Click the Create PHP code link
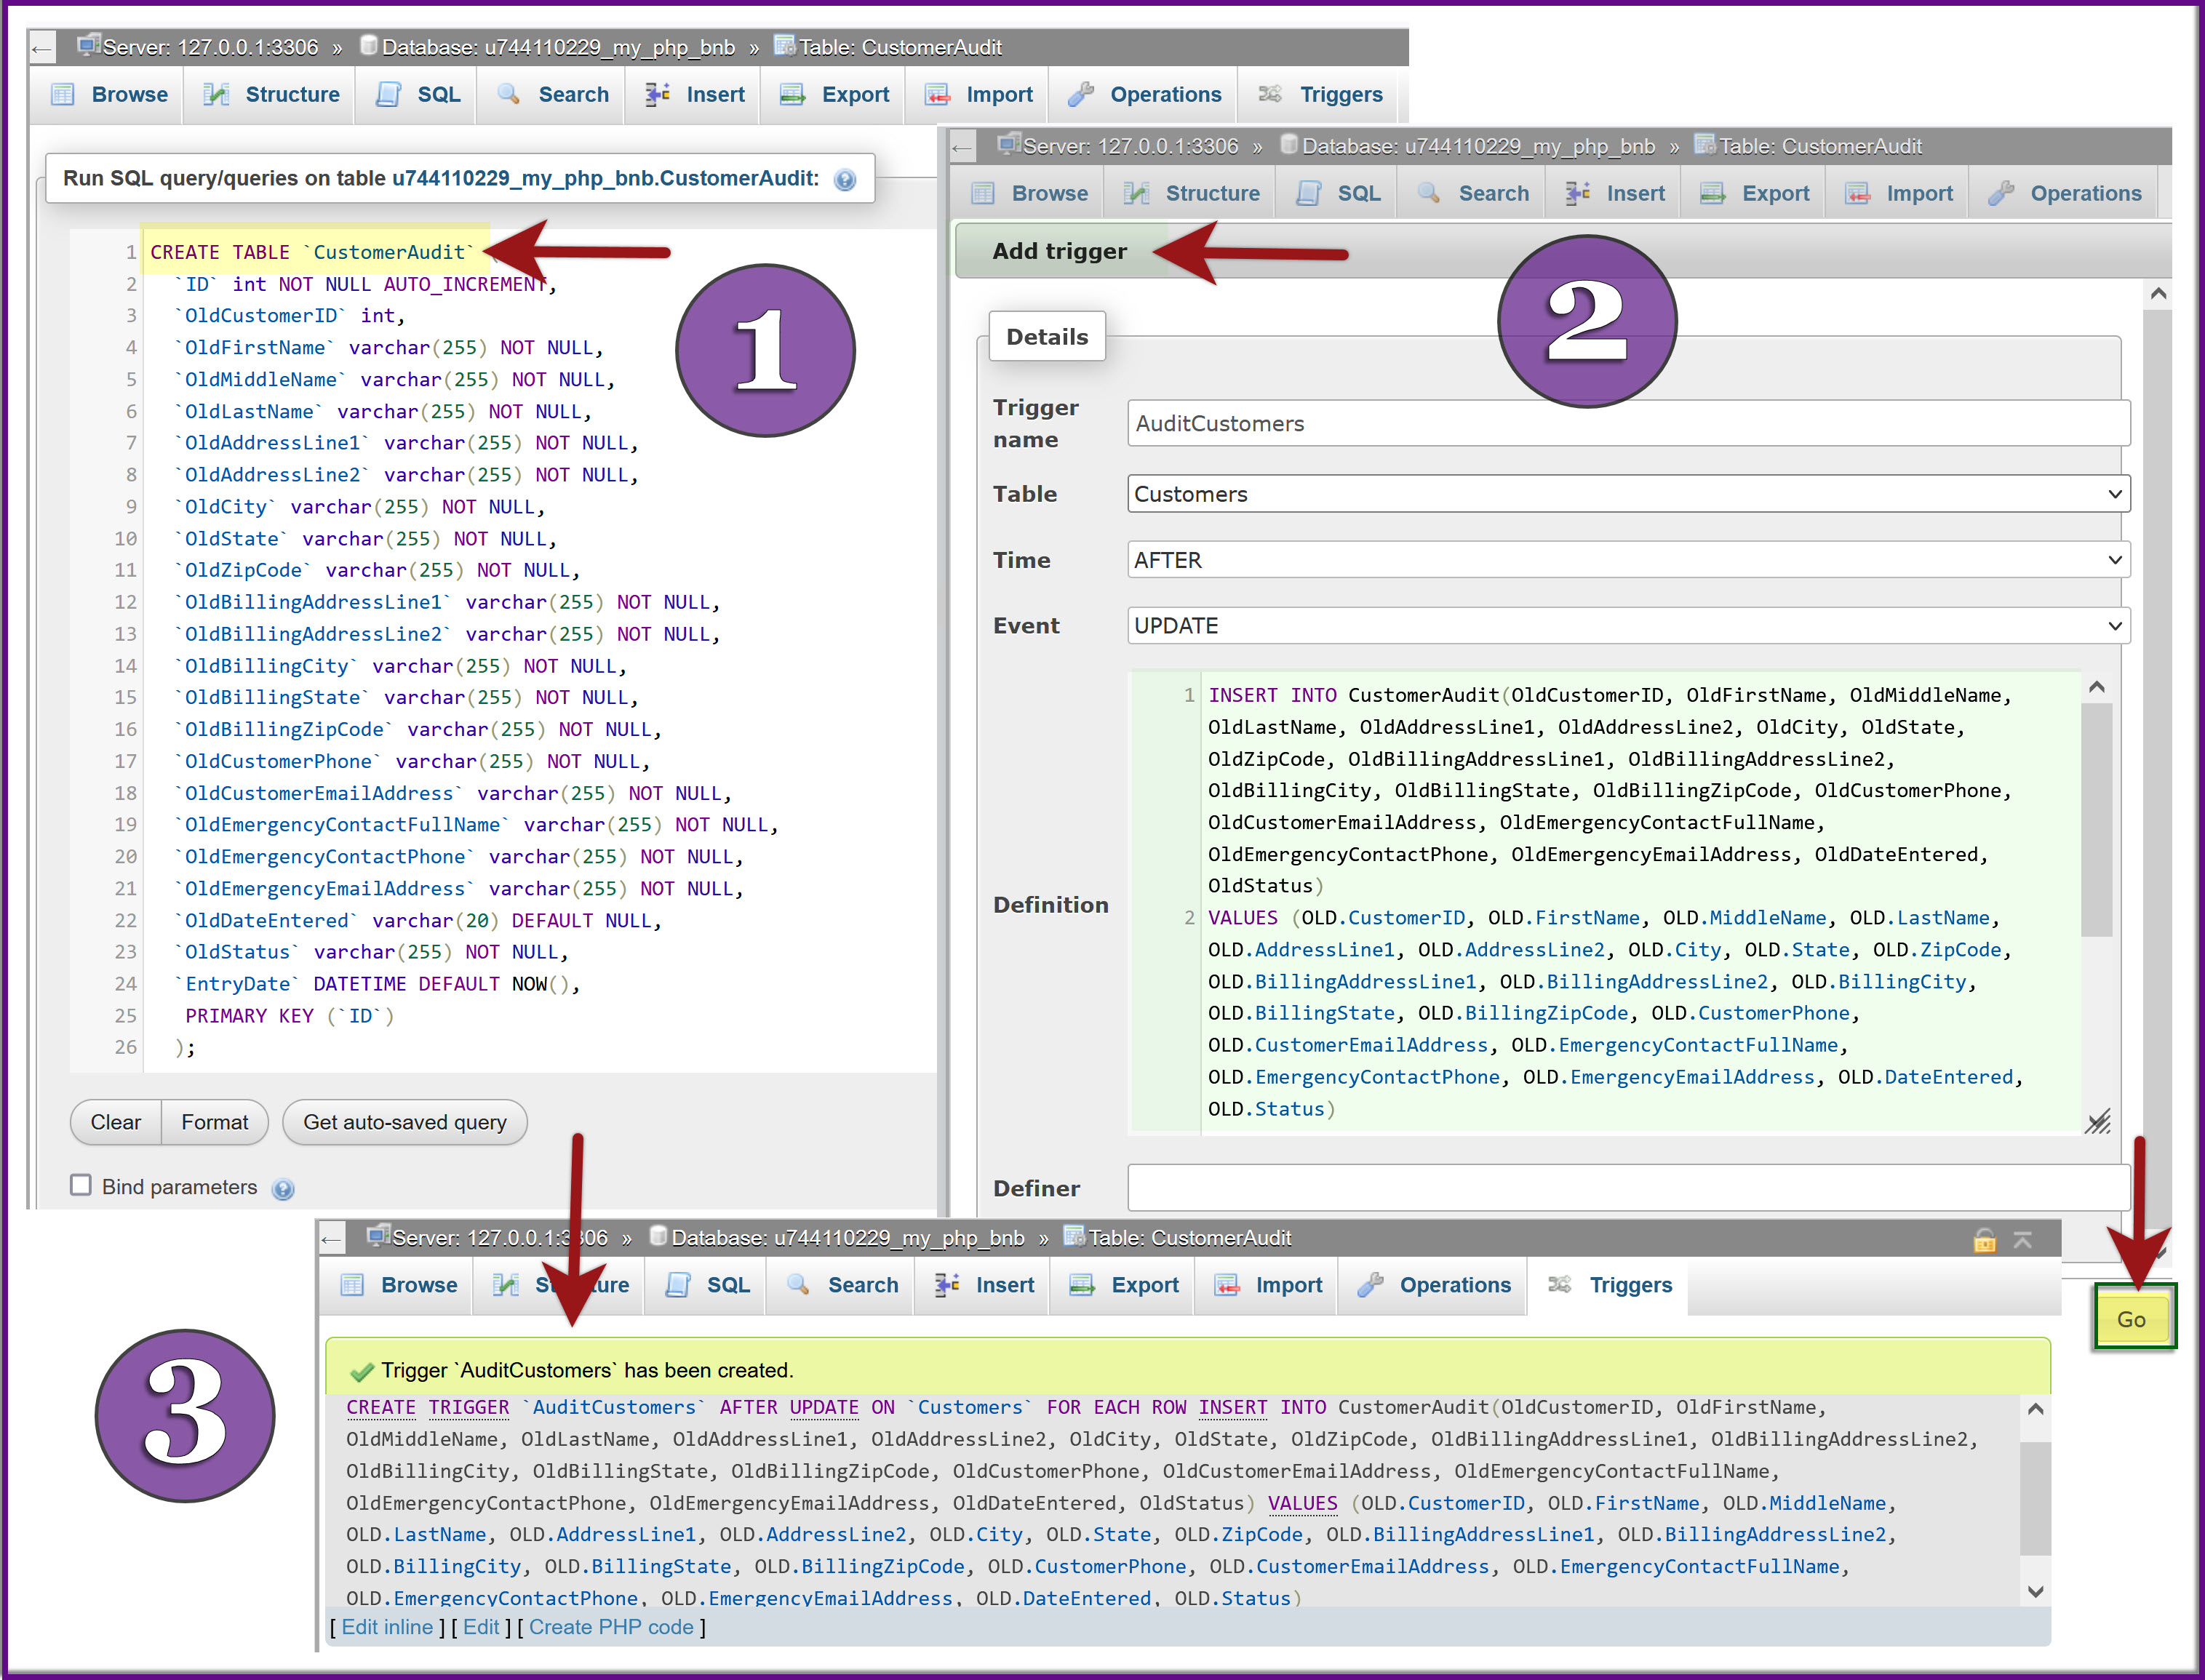2205x1680 pixels. pos(611,1627)
